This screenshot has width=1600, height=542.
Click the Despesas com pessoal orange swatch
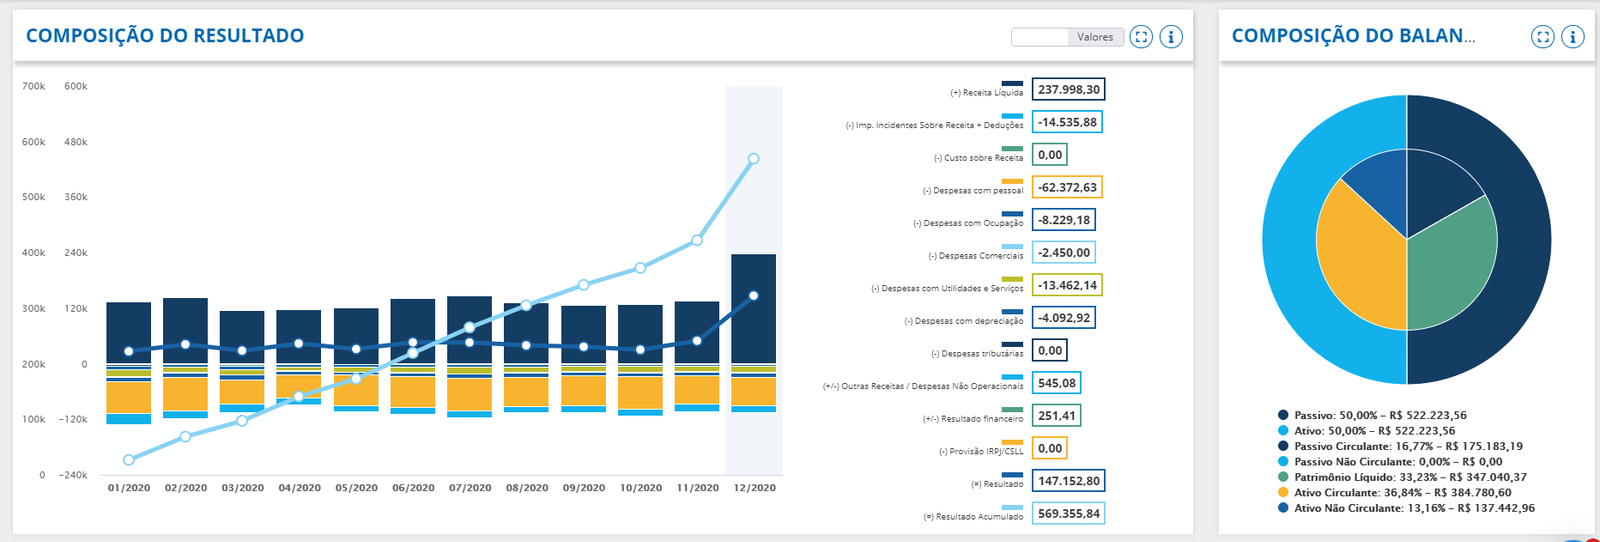click(1012, 182)
